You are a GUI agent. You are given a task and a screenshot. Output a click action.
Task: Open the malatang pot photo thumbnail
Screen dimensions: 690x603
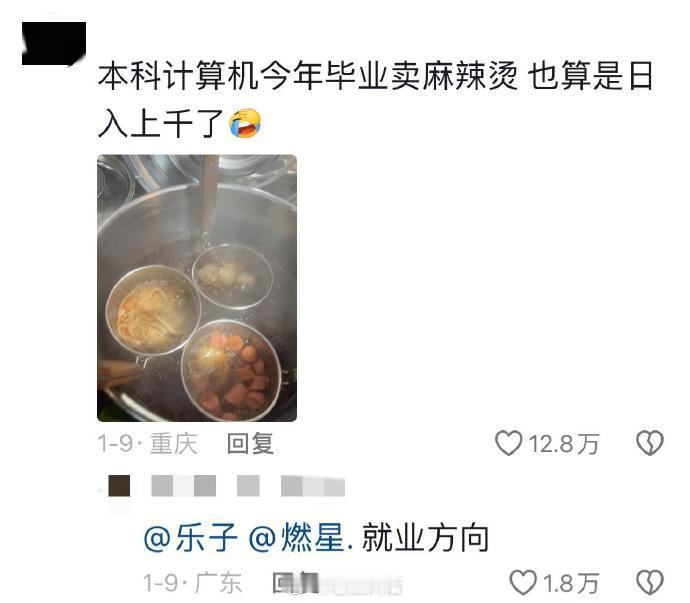click(197, 288)
